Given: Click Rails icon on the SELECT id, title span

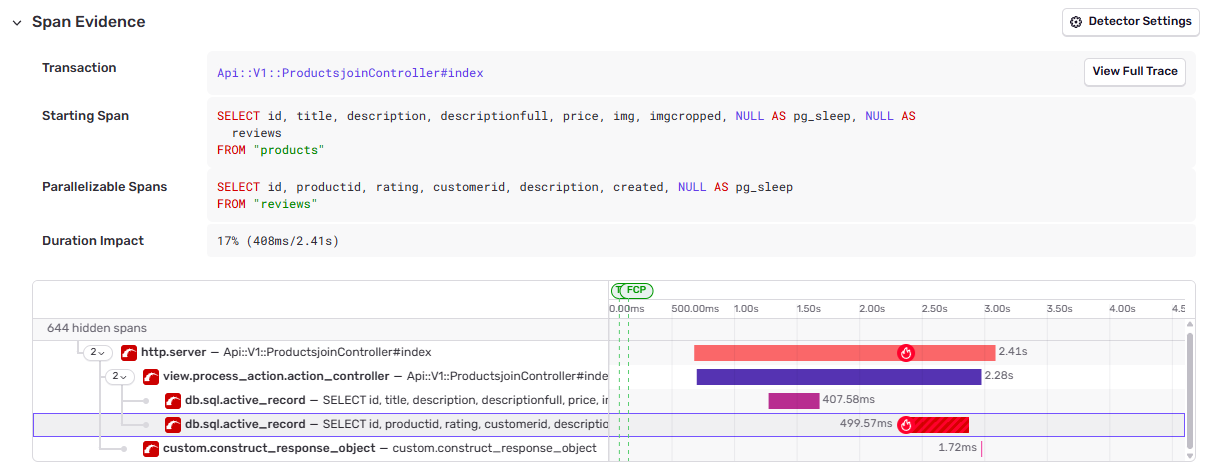Looking at the screenshot, I should [173, 400].
